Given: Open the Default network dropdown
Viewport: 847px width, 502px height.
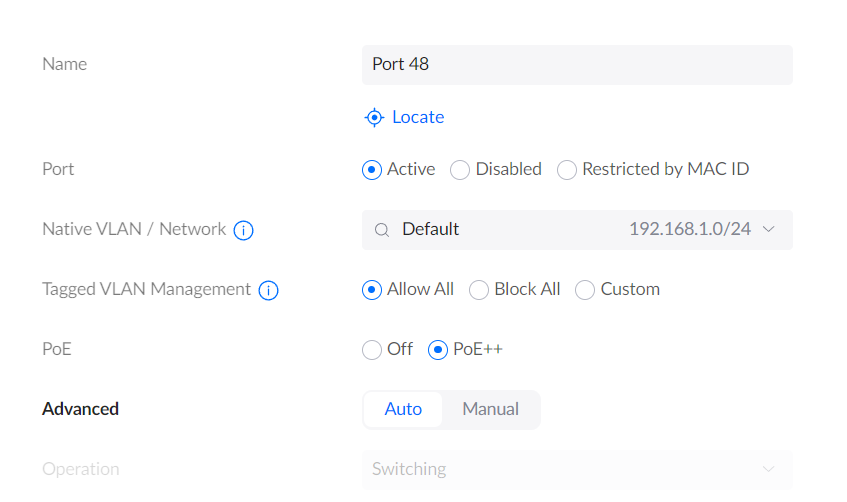Looking at the screenshot, I should (x=577, y=230).
